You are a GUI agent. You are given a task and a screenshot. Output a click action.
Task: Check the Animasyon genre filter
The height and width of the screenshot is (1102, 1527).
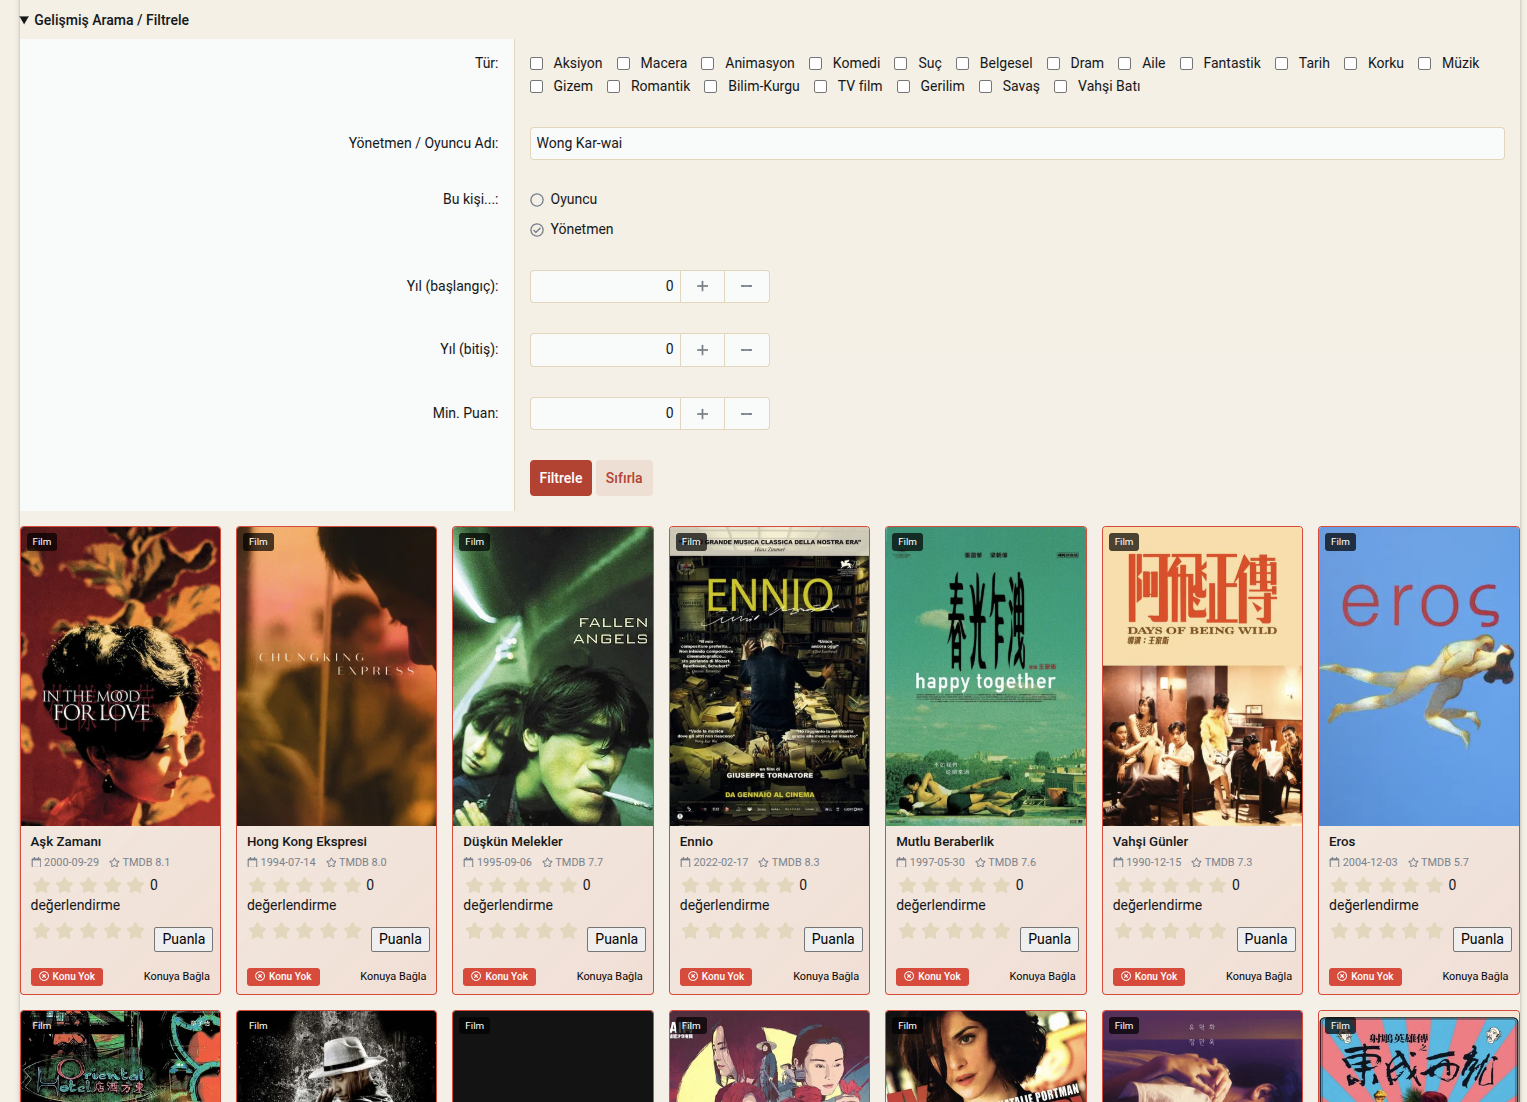[708, 64]
